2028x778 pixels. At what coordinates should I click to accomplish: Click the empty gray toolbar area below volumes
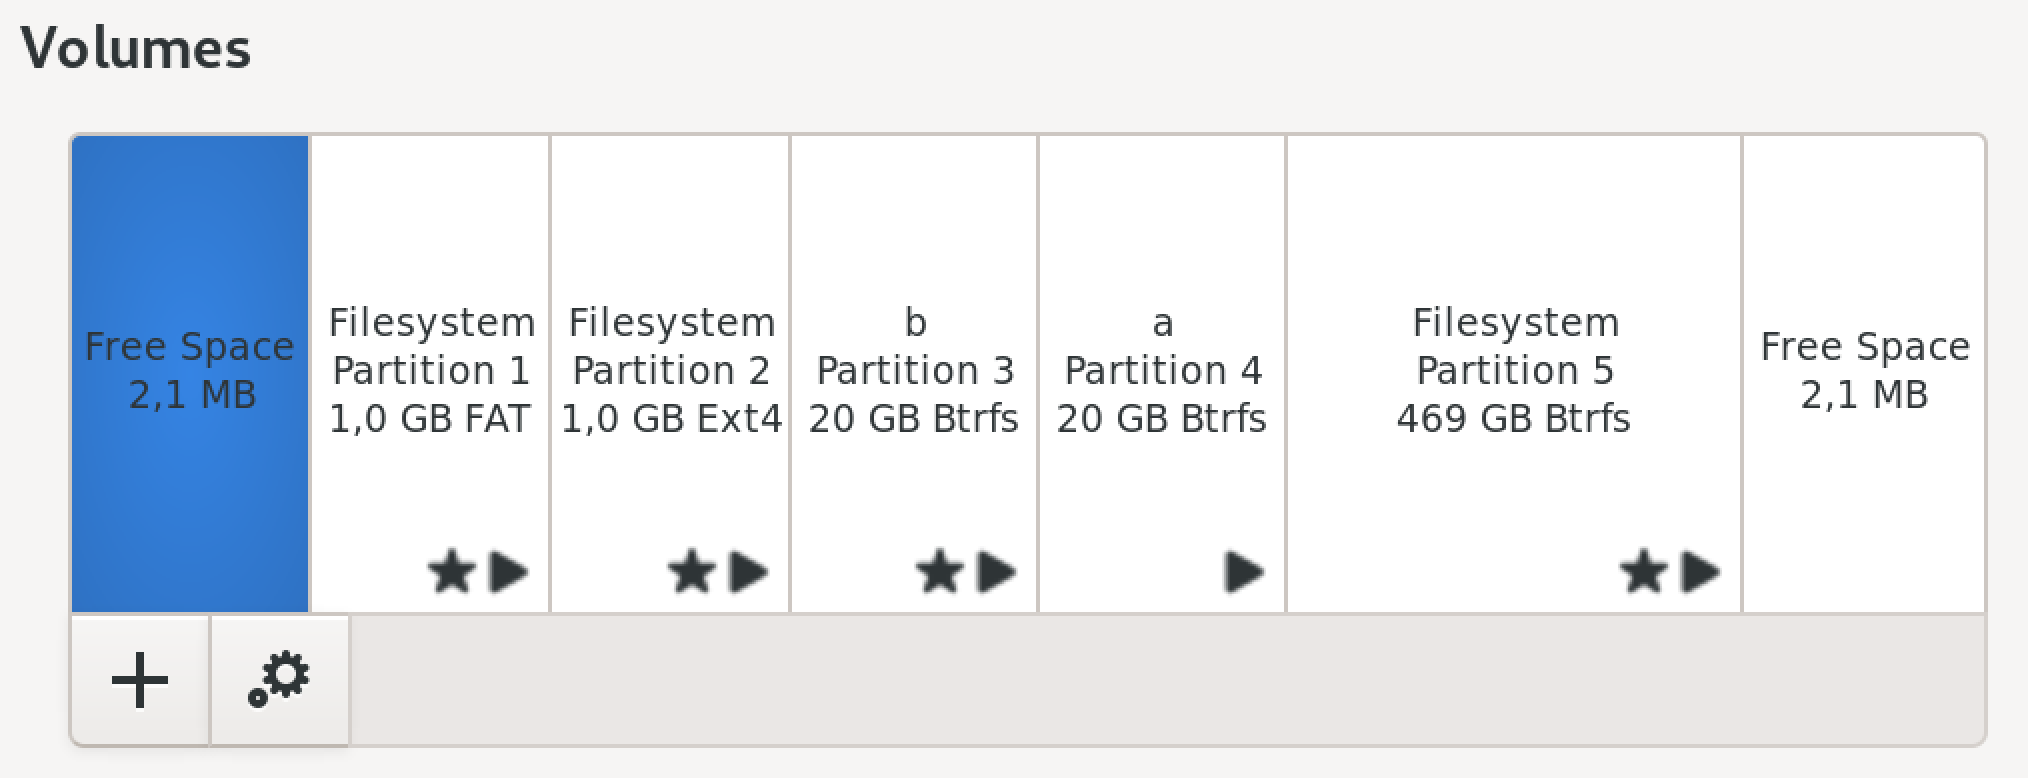pos(1160,680)
